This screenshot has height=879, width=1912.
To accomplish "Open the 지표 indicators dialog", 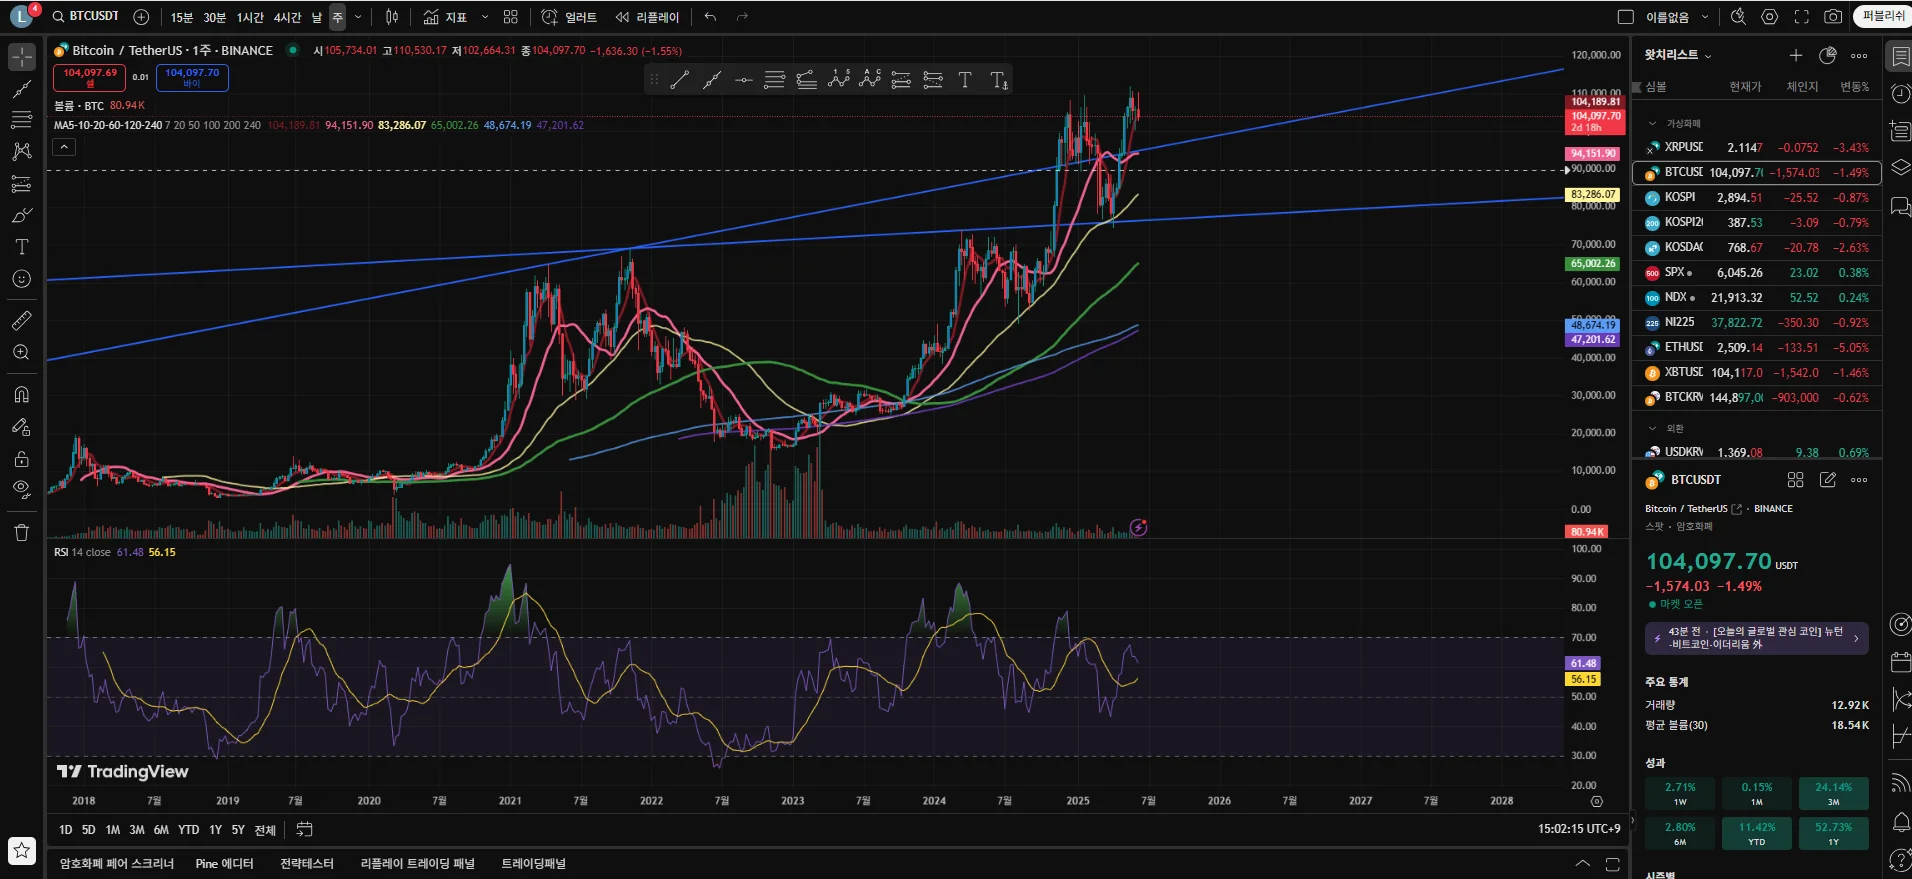I will pos(445,17).
